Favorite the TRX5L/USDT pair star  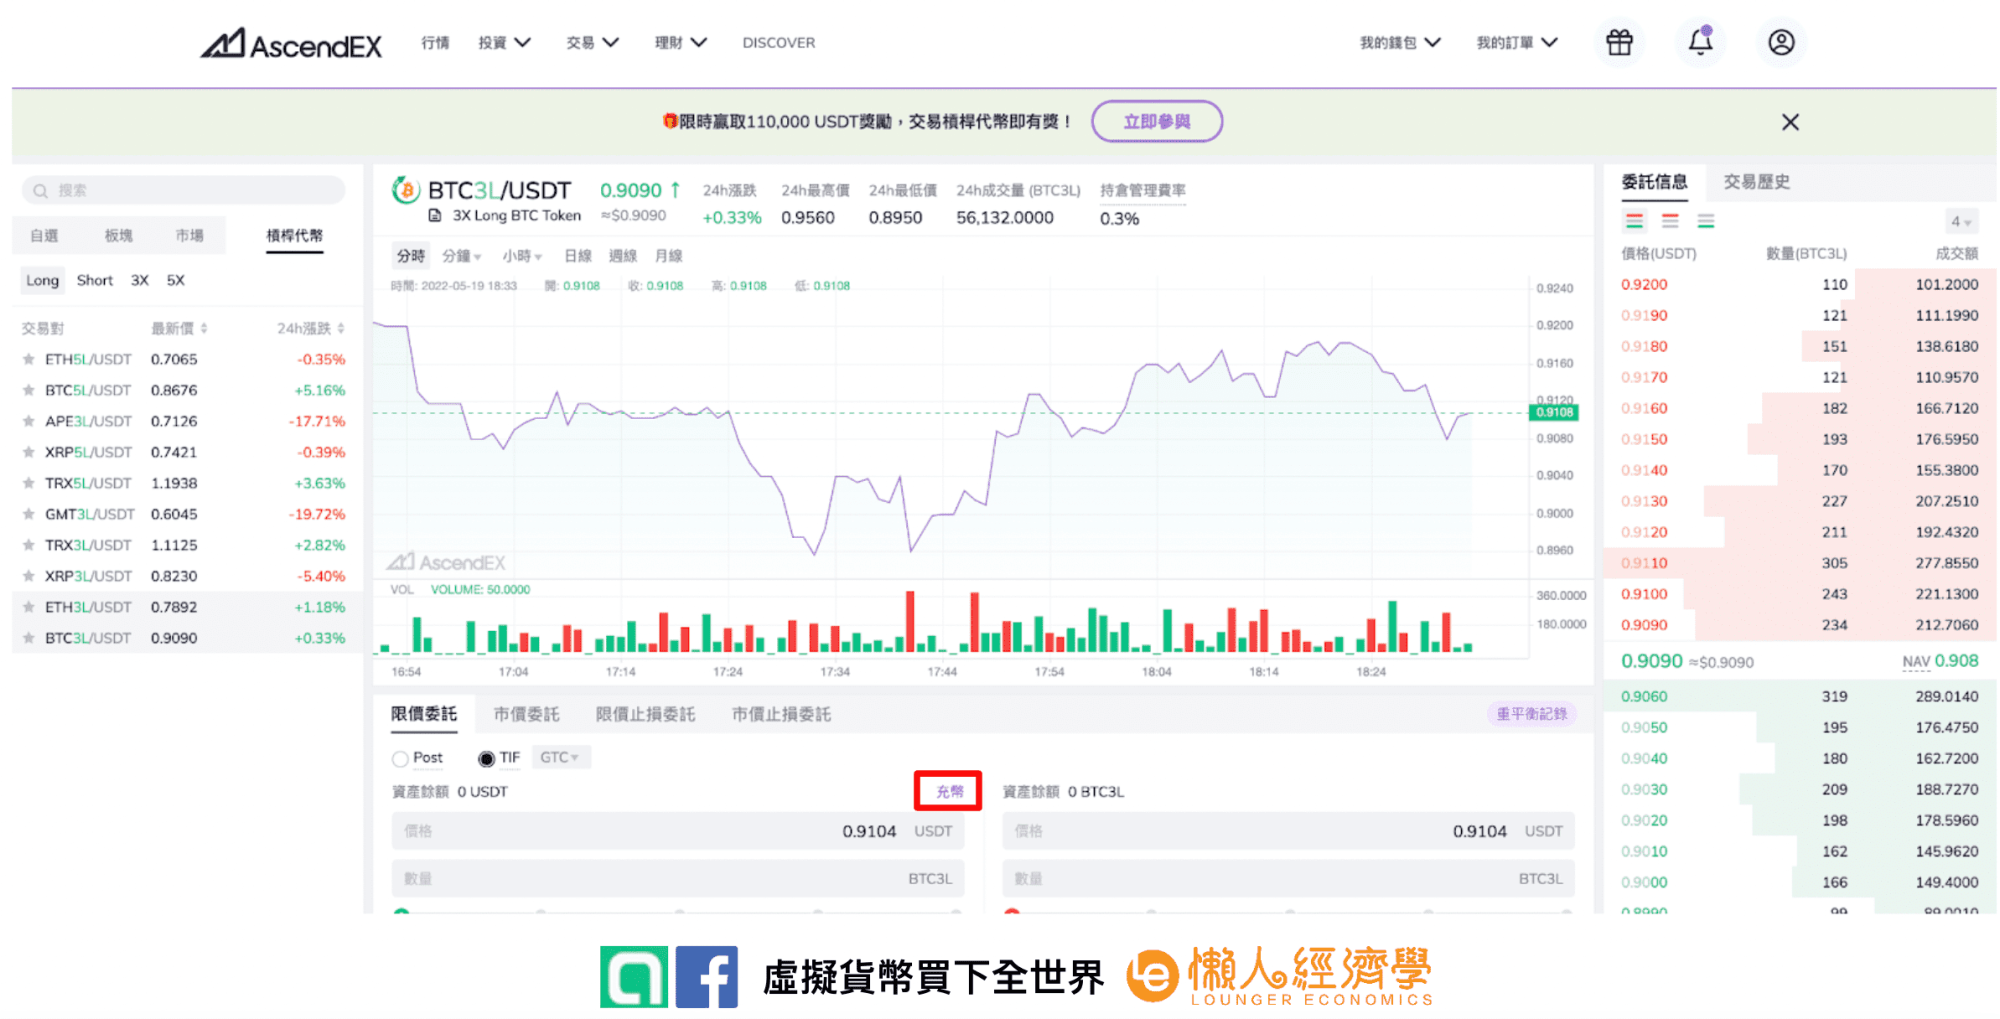29,483
